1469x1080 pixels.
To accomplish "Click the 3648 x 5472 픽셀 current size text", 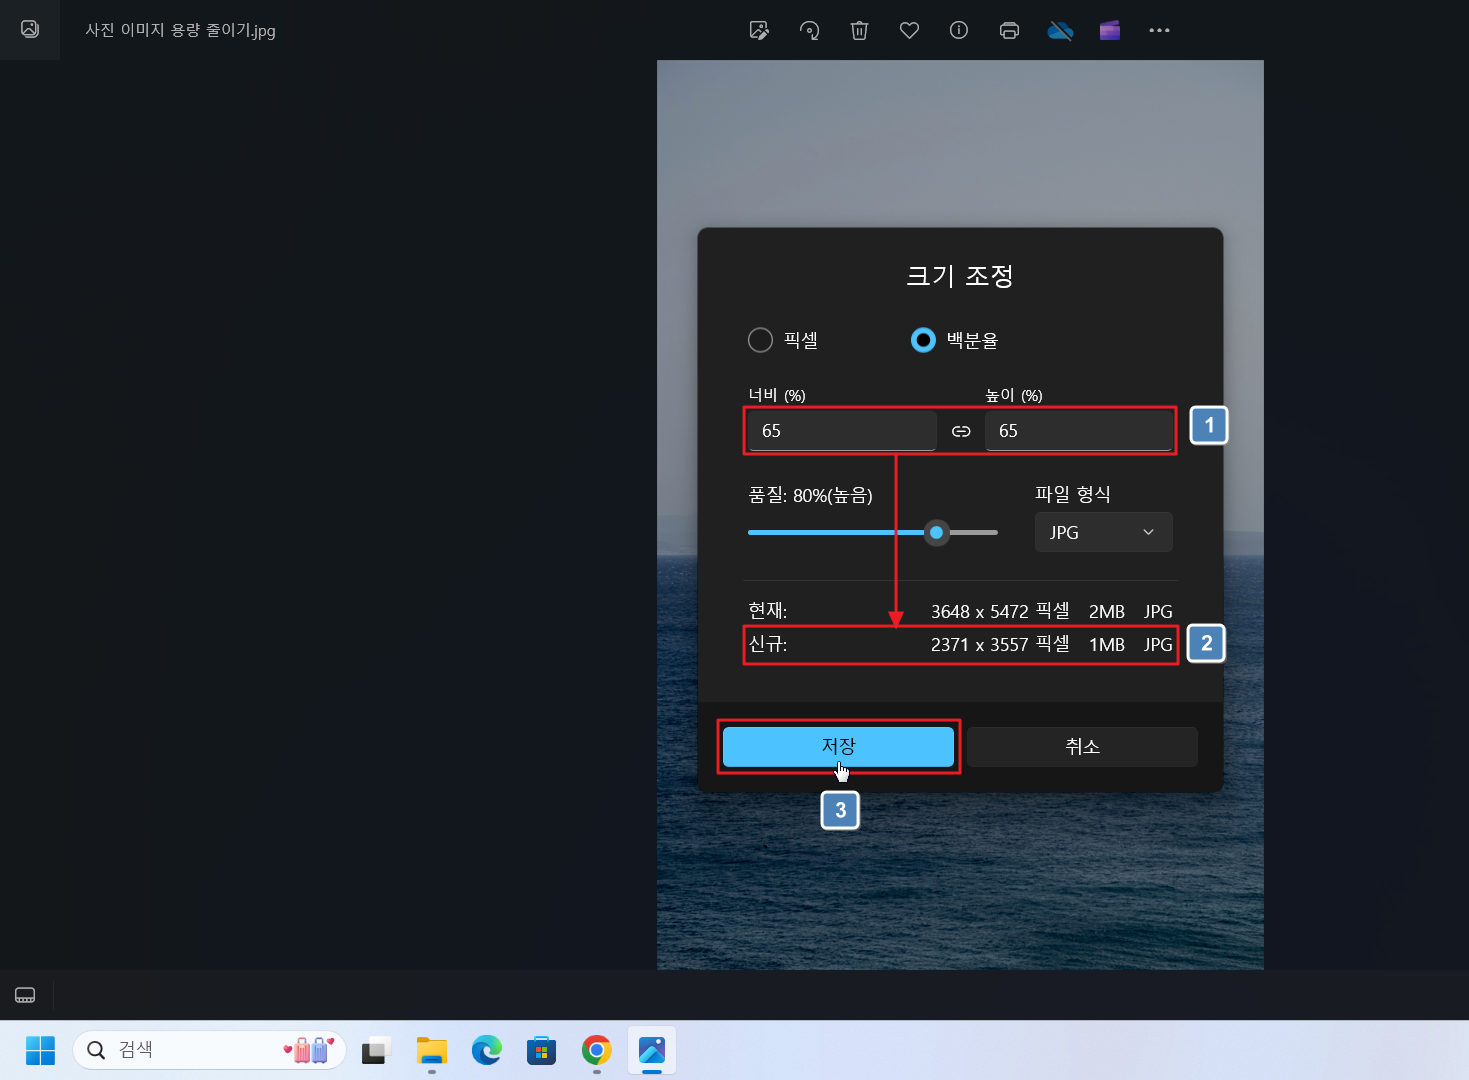I will click(x=1000, y=611).
